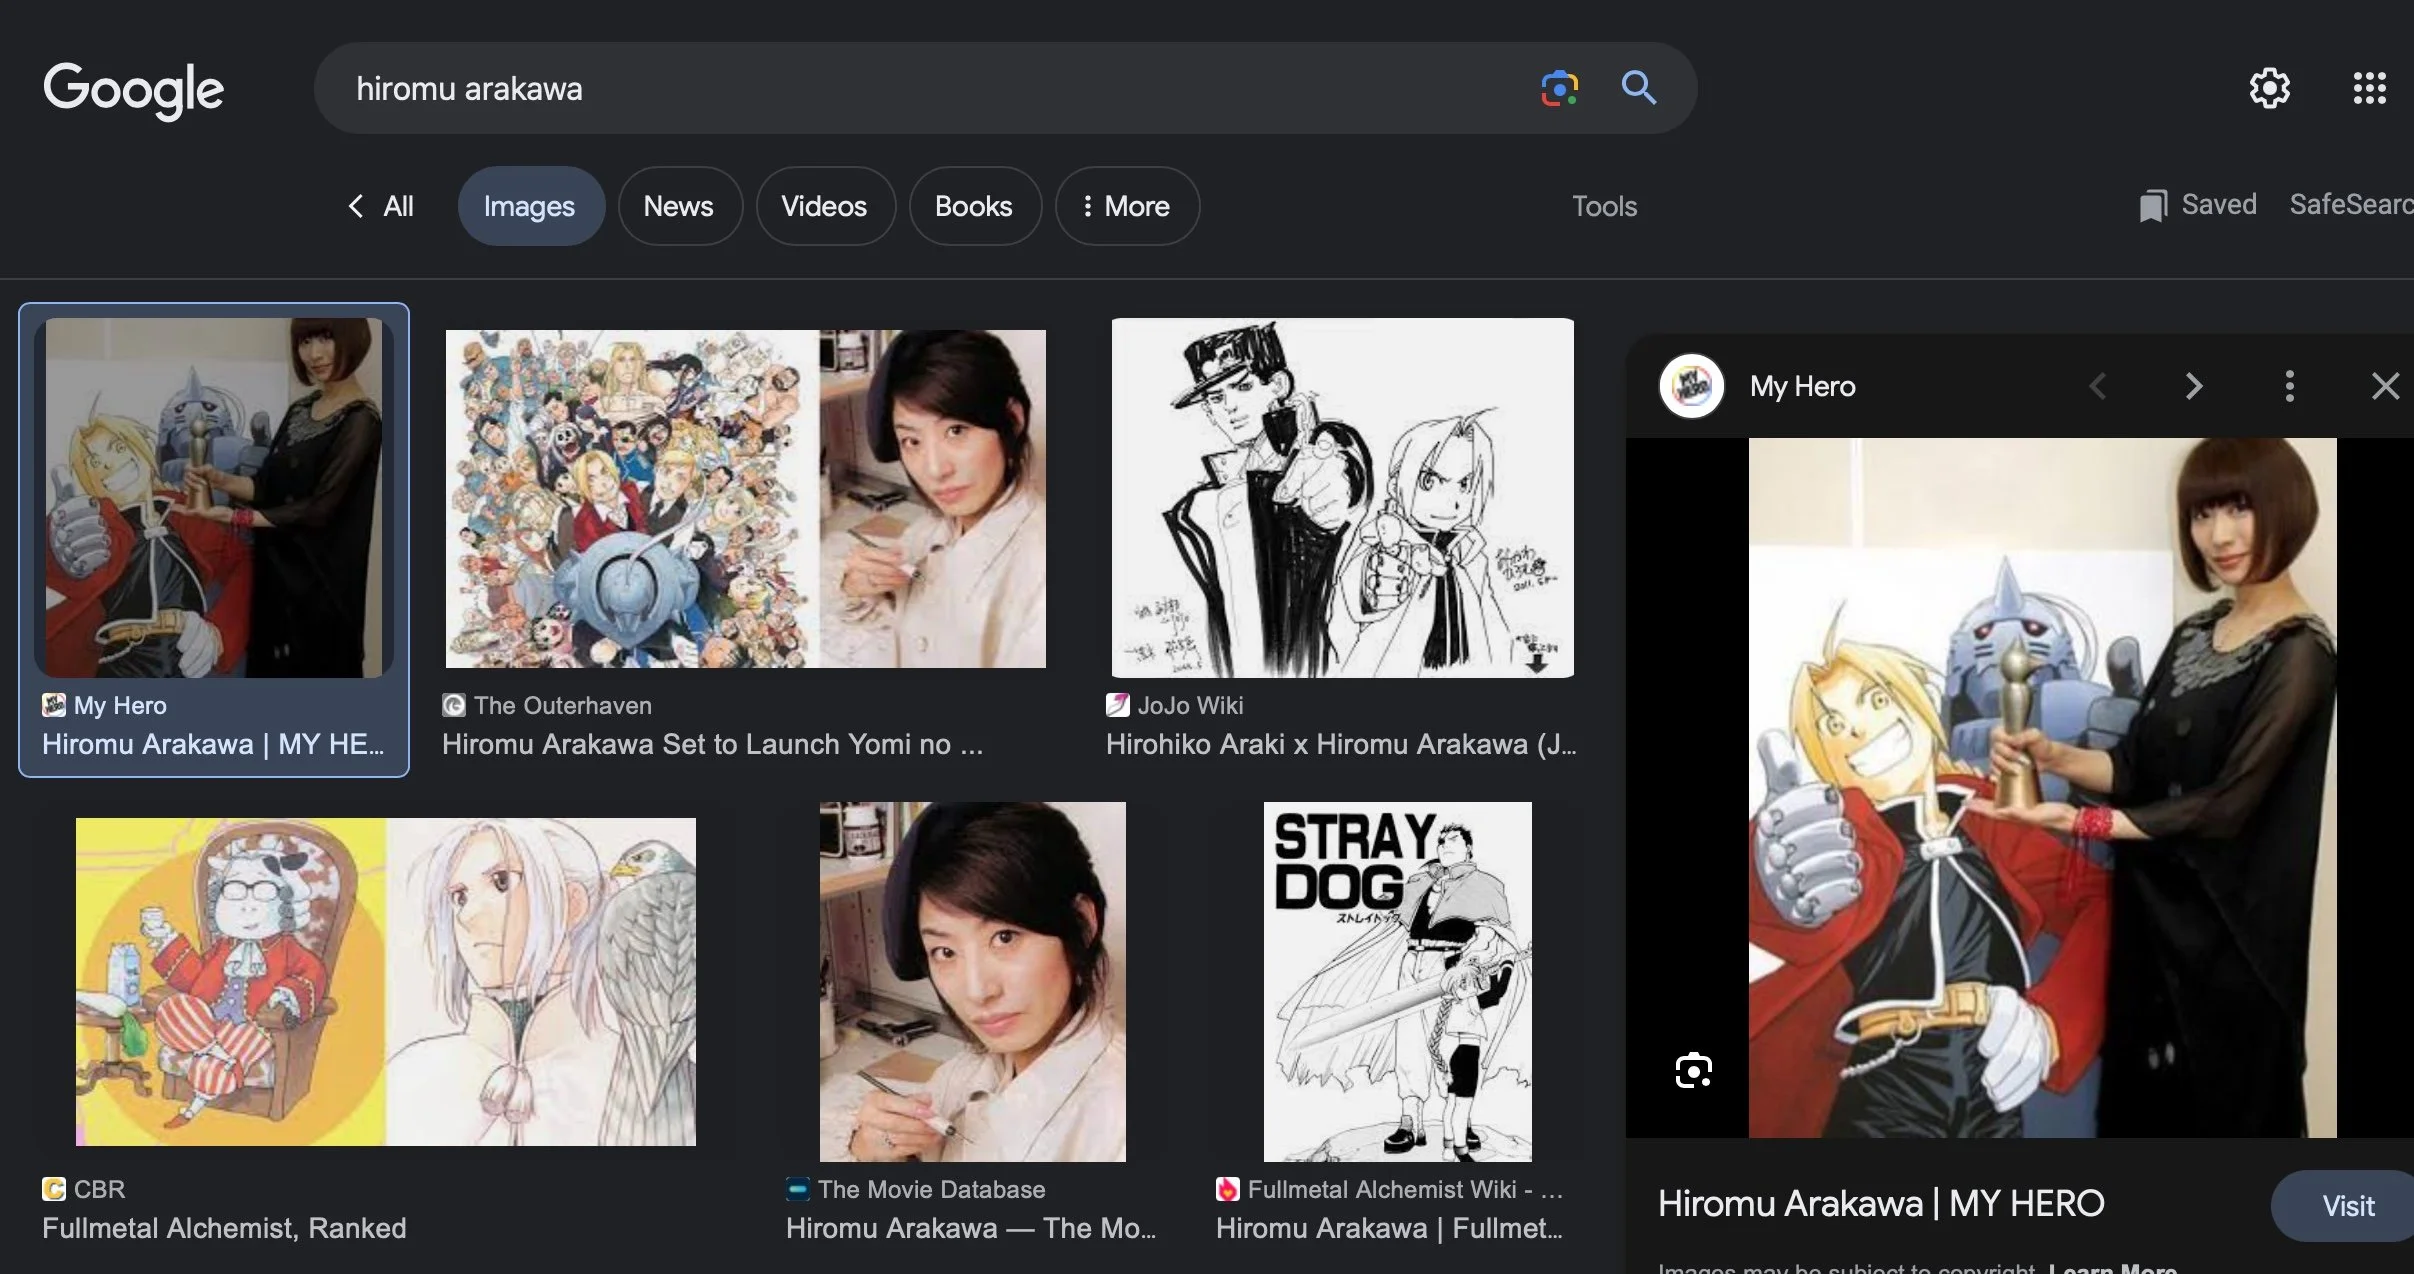Open the SafeSearch dropdown
This screenshot has width=2414, height=1274.
click(2350, 205)
